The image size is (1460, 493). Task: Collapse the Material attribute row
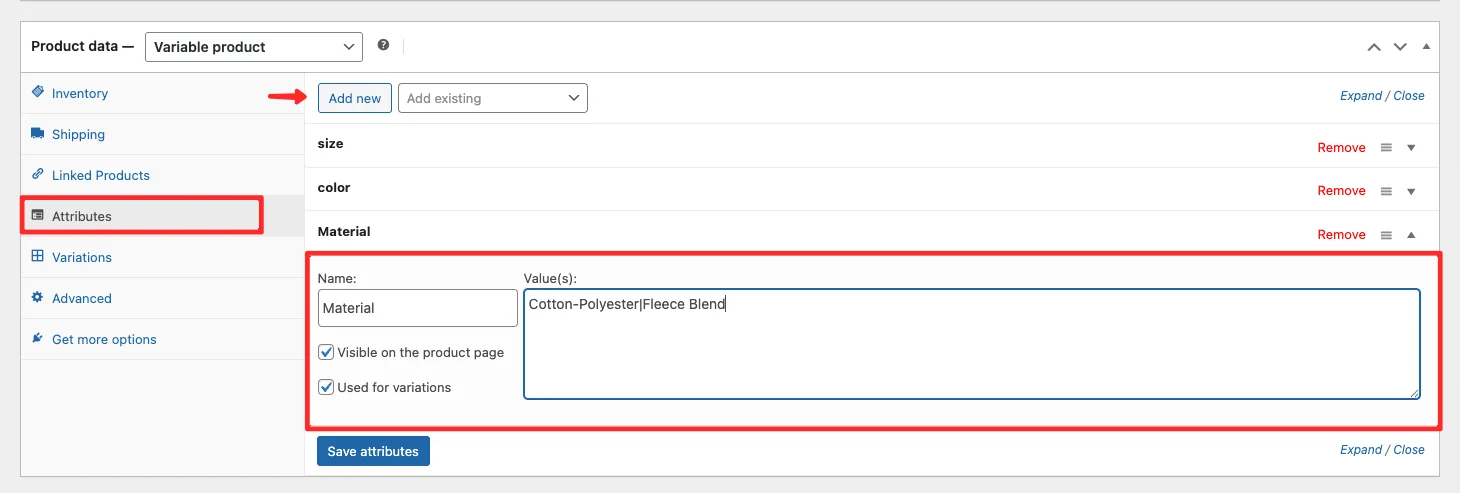pyautogui.click(x=1412, y=235)
